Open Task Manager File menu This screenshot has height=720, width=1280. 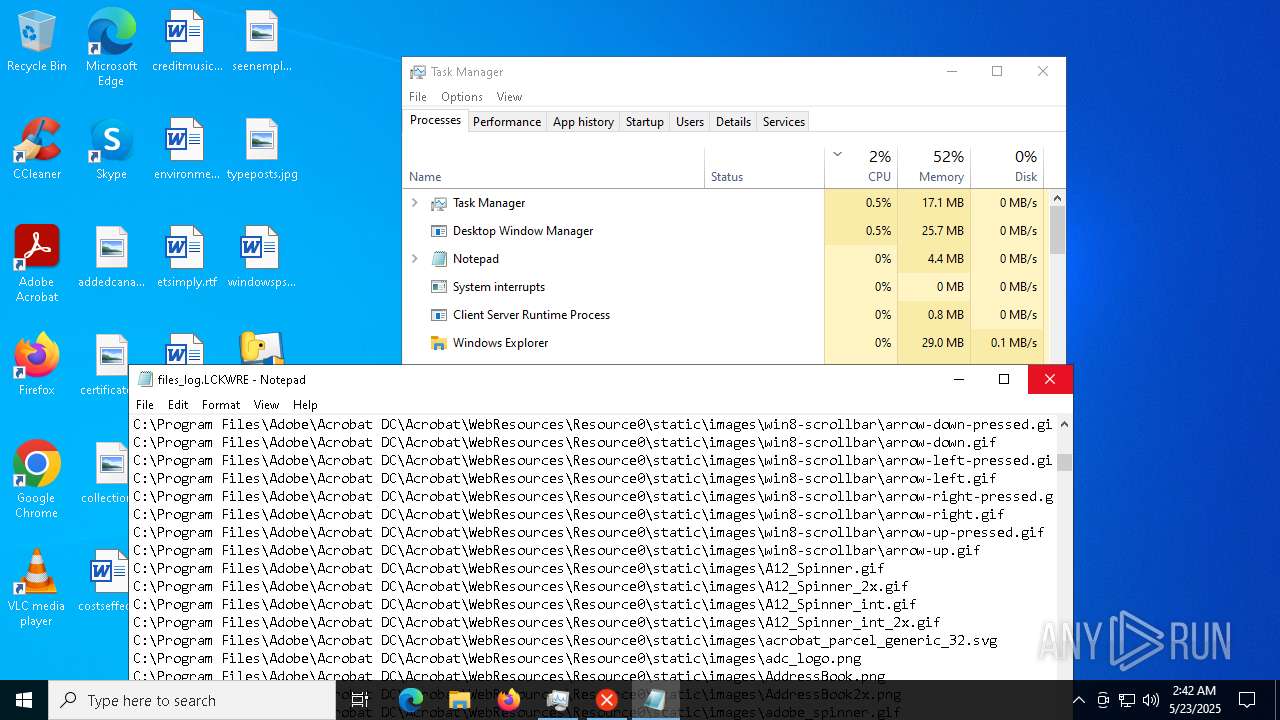click(418, 97)
